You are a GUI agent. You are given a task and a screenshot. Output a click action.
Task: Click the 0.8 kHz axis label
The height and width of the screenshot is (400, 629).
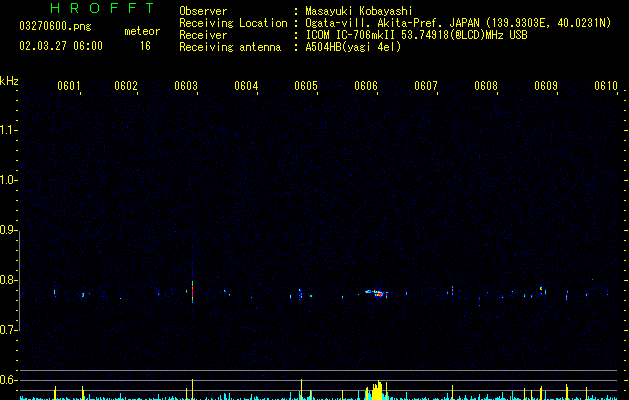(x=8, y=280)
